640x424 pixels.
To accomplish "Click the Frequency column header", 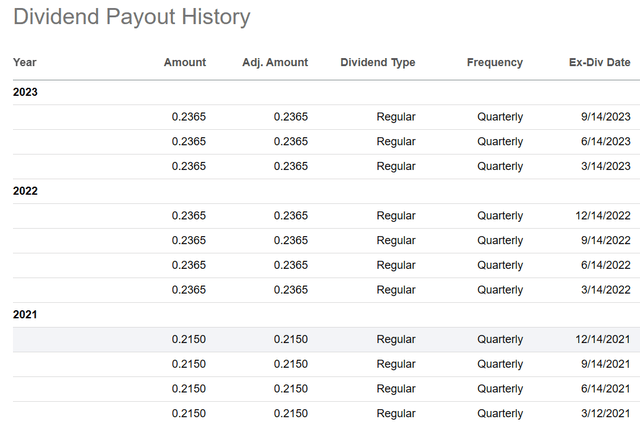I will 494,62.
